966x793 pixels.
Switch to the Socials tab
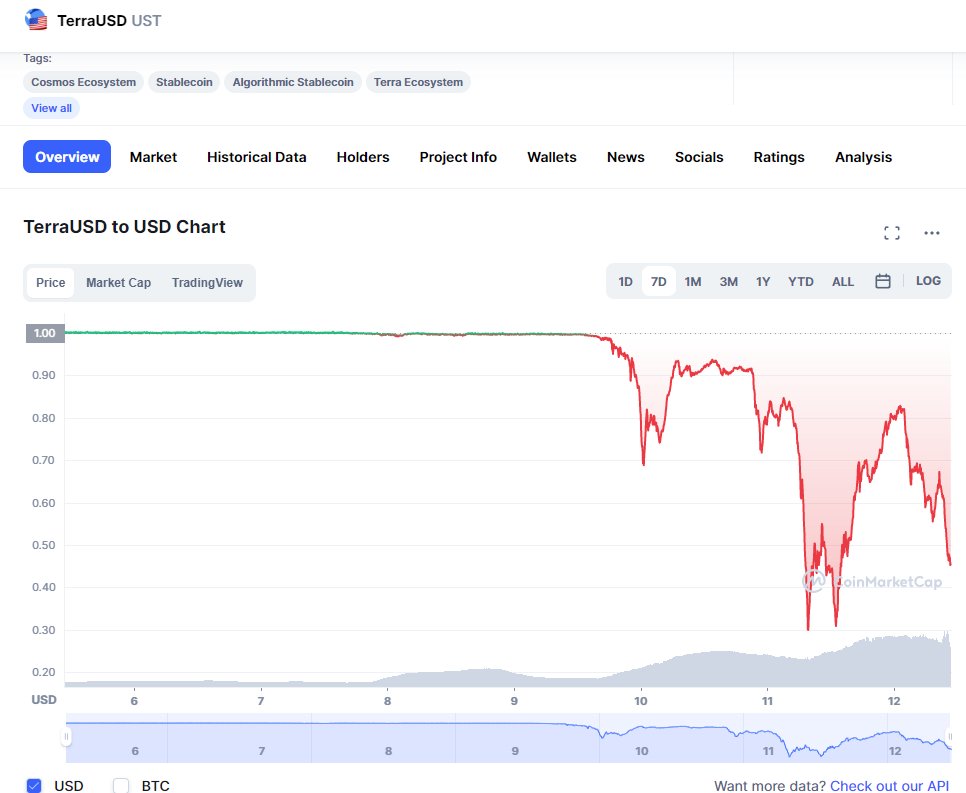699,157
